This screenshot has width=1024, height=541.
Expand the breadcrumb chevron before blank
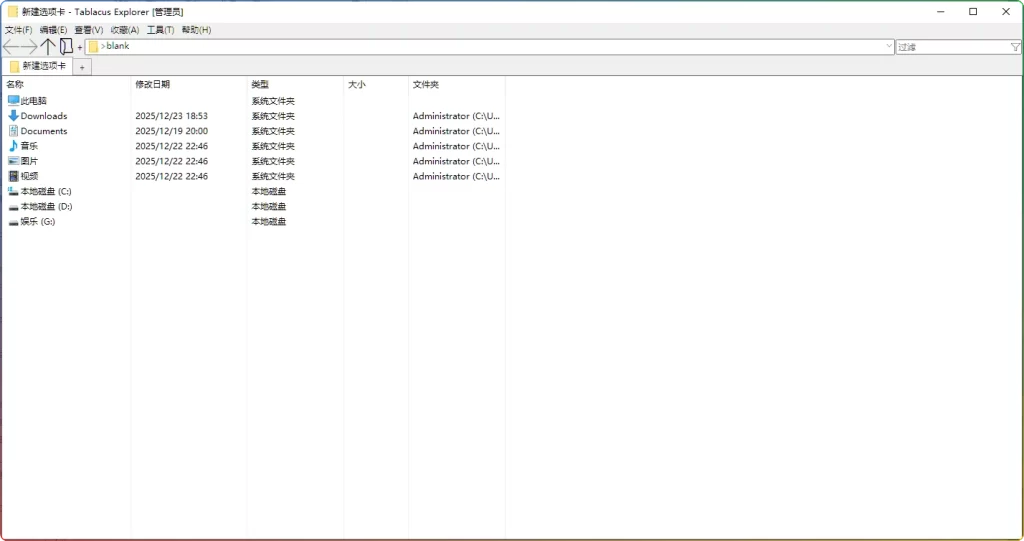103,46
